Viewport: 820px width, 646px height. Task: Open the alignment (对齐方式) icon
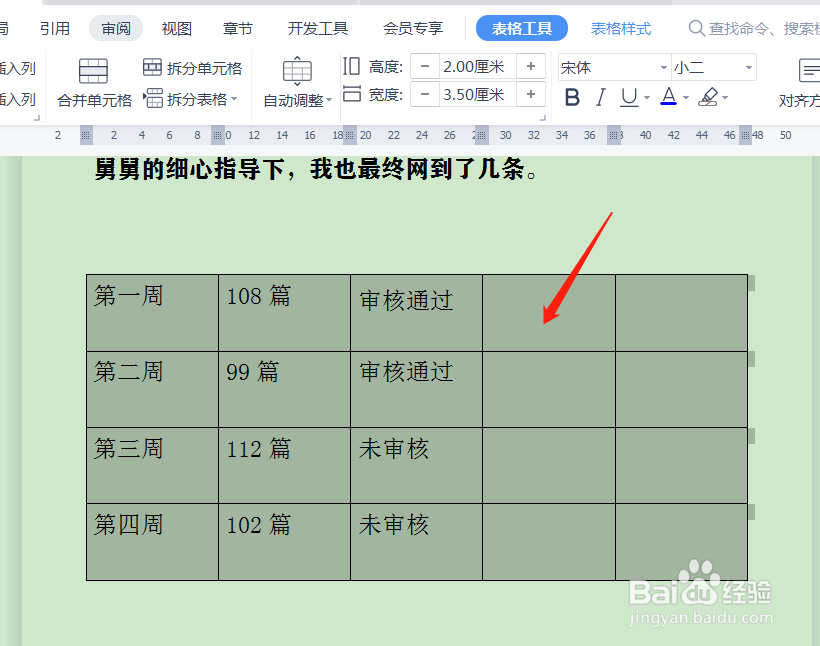(808, 71)
